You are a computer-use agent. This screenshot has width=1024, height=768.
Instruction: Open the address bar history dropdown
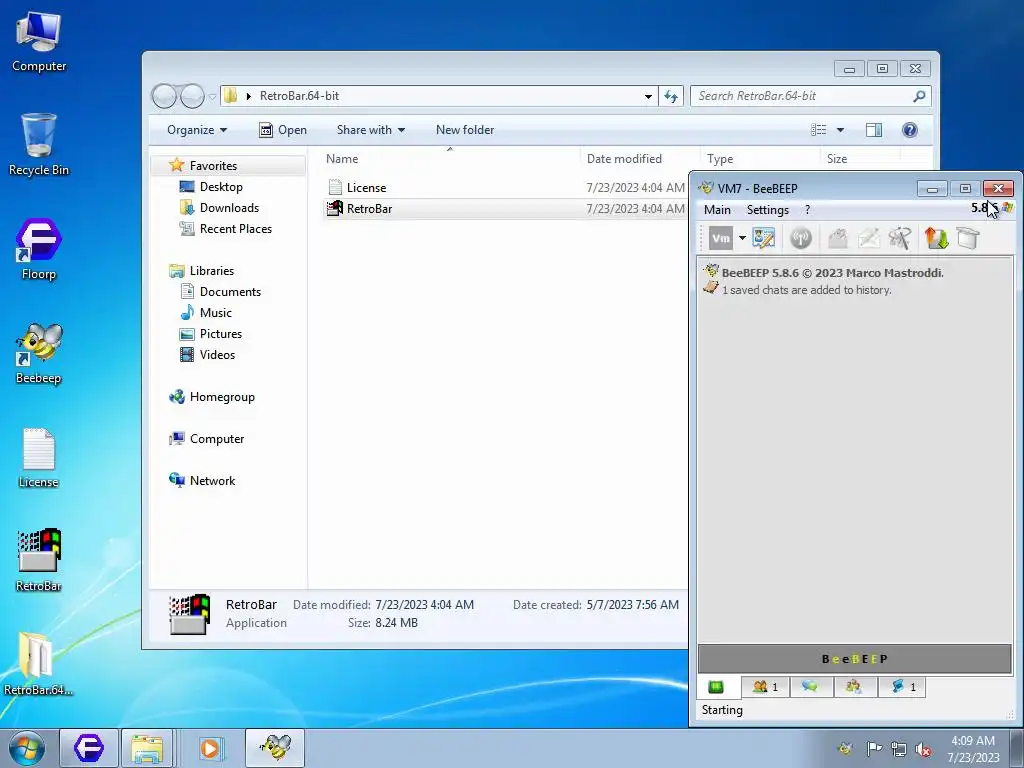tap(648, 96)
